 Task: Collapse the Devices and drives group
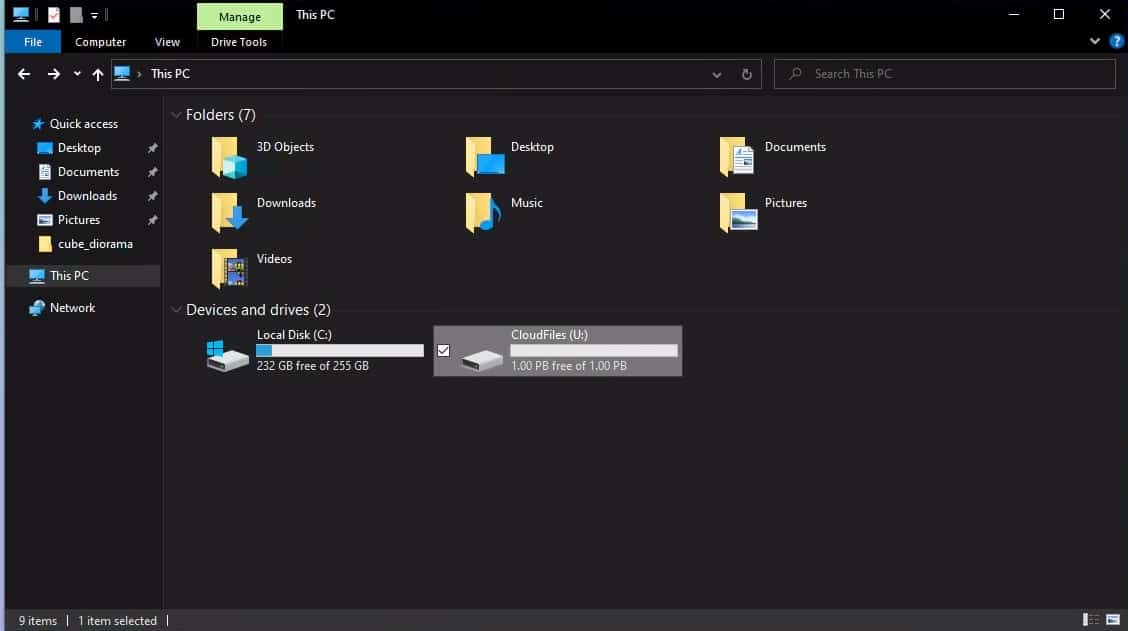(x=176, y=310)
